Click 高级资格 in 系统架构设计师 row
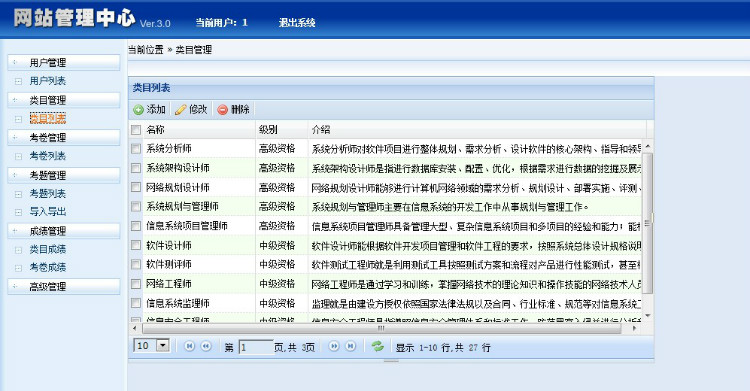This screenshot has width=750, height=391. point(277,168)
